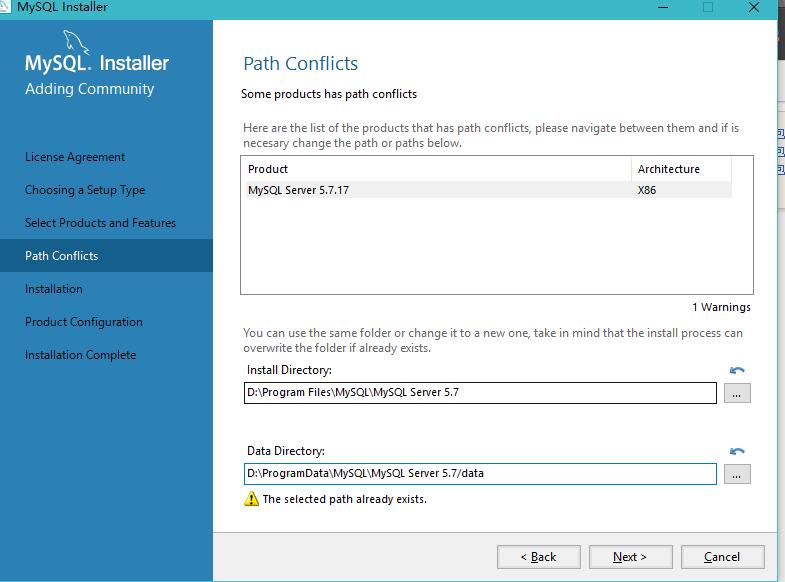Open the Choosing a Setup Type step

pos(85,190)
